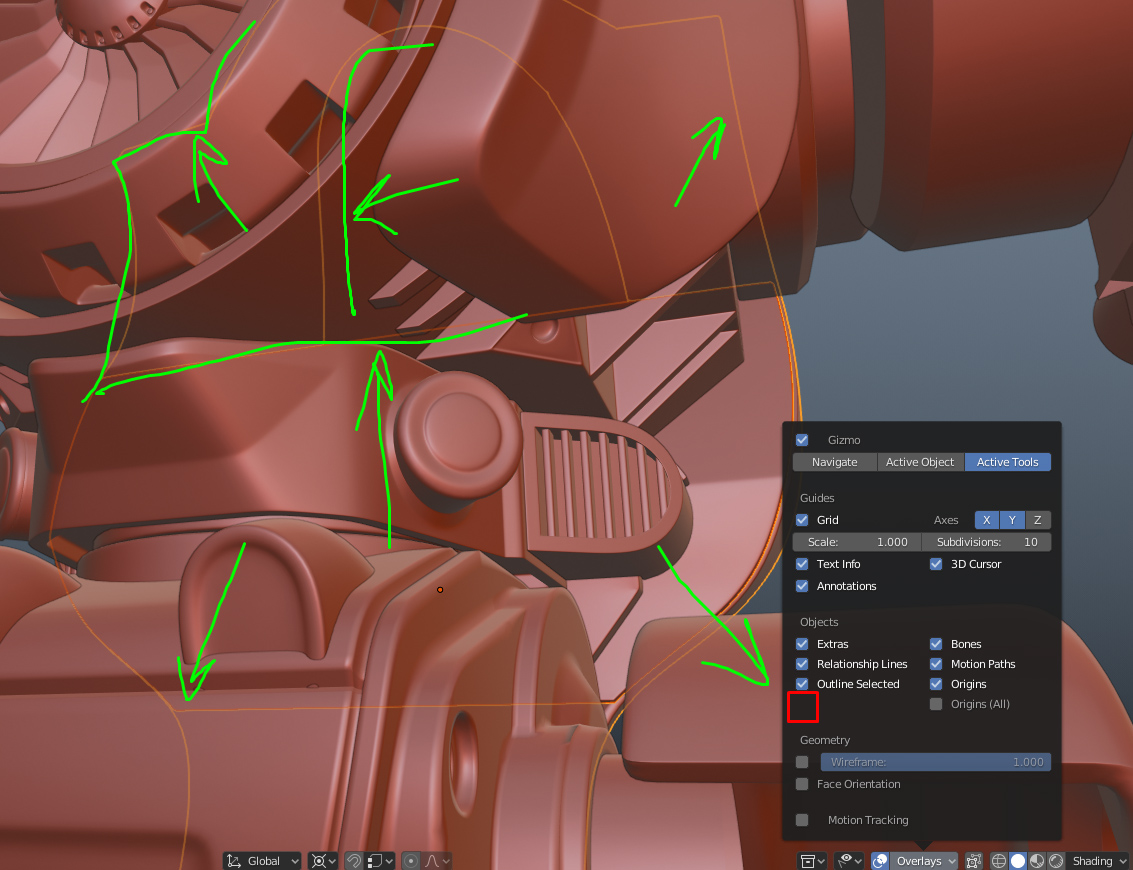Image resolution: width=1133 pixels, height=870 pixels.
Task: Disable the Annotations checkbox
Action: tap(802, 585)
